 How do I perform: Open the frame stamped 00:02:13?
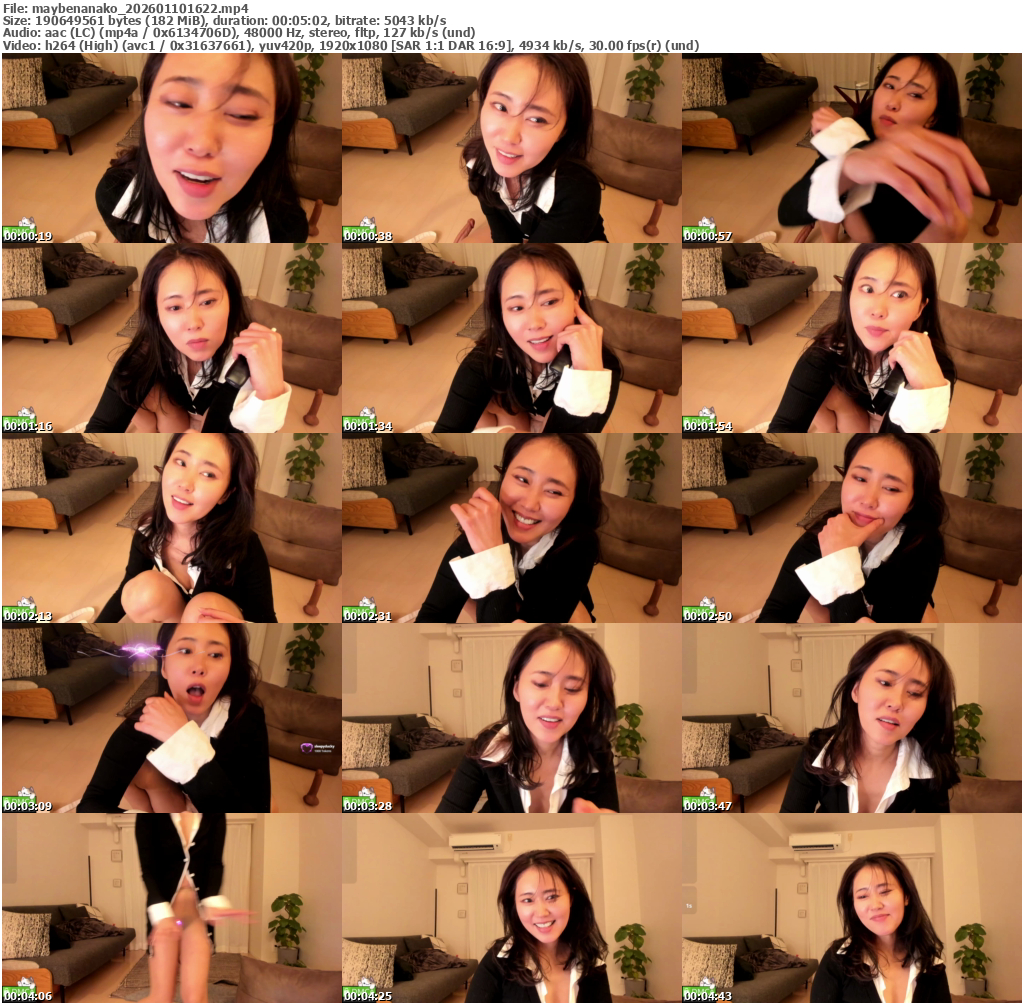[x=172, y=528]
